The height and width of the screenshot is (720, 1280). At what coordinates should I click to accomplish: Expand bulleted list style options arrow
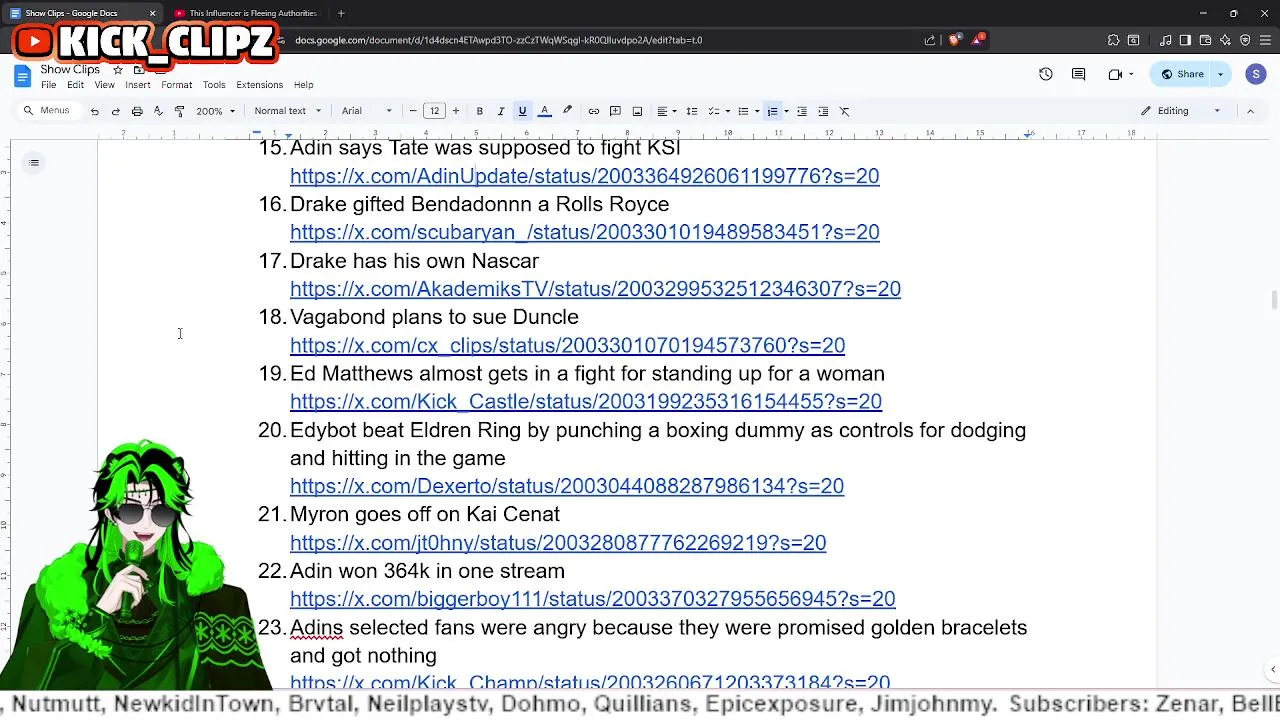[757, 111]
